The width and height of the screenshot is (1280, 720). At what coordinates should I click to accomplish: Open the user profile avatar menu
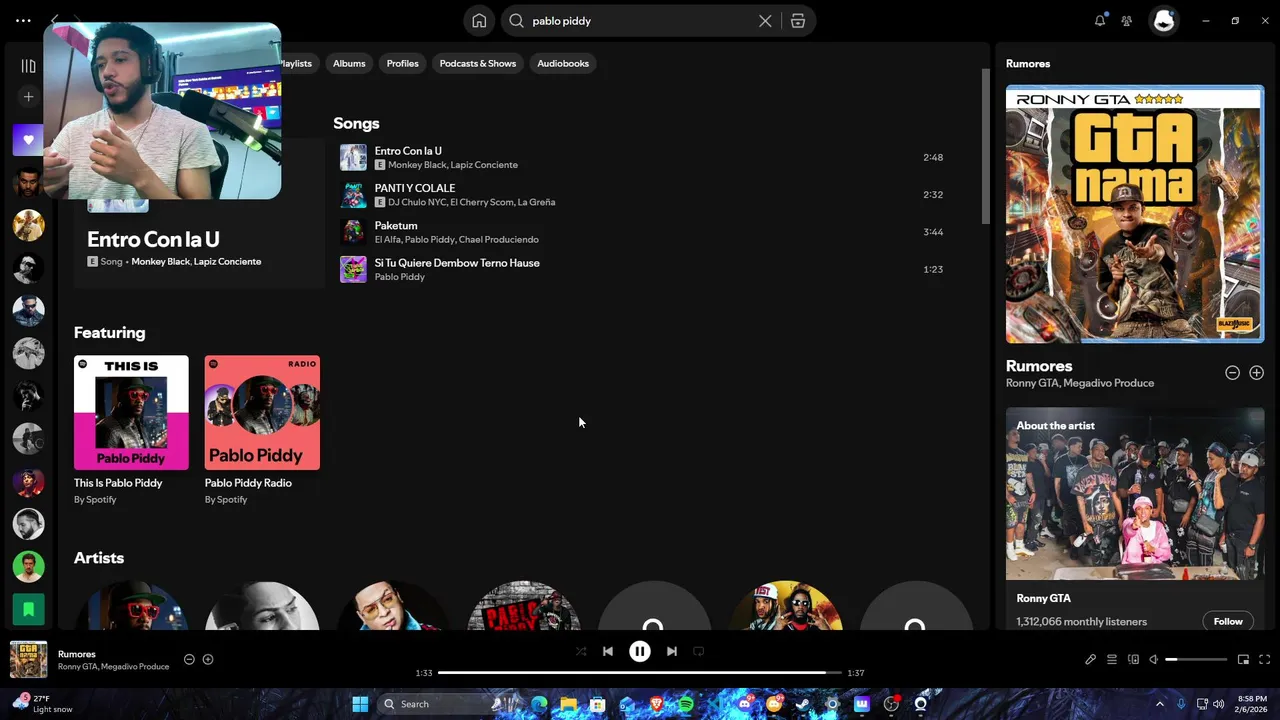pos(1164,20)
